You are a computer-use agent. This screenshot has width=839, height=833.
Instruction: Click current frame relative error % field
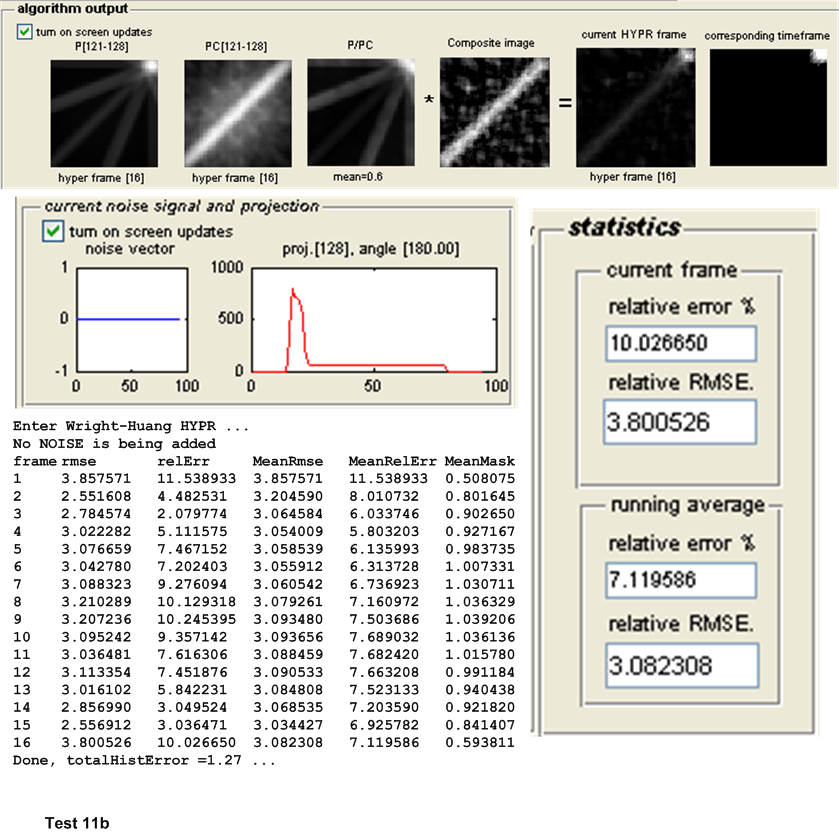pos(680,343)
